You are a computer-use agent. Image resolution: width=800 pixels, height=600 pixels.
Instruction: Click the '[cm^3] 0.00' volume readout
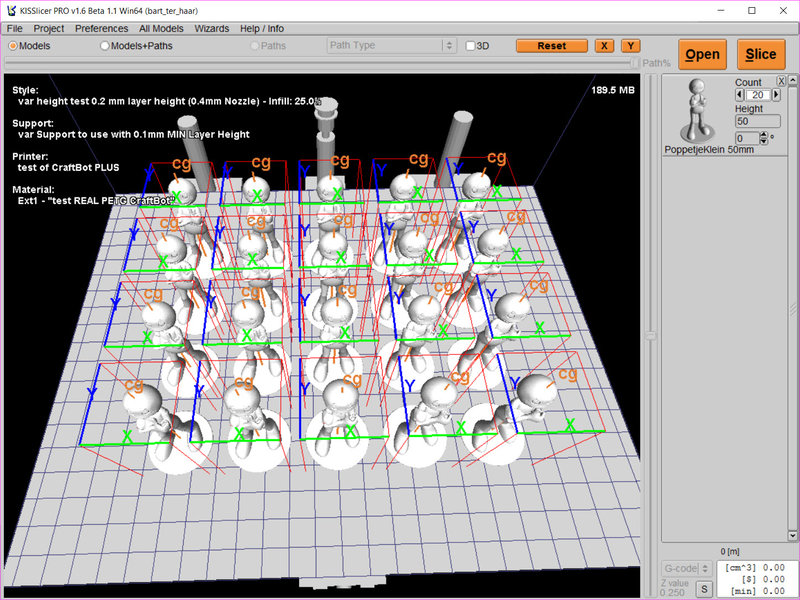(x=755, y=567)
